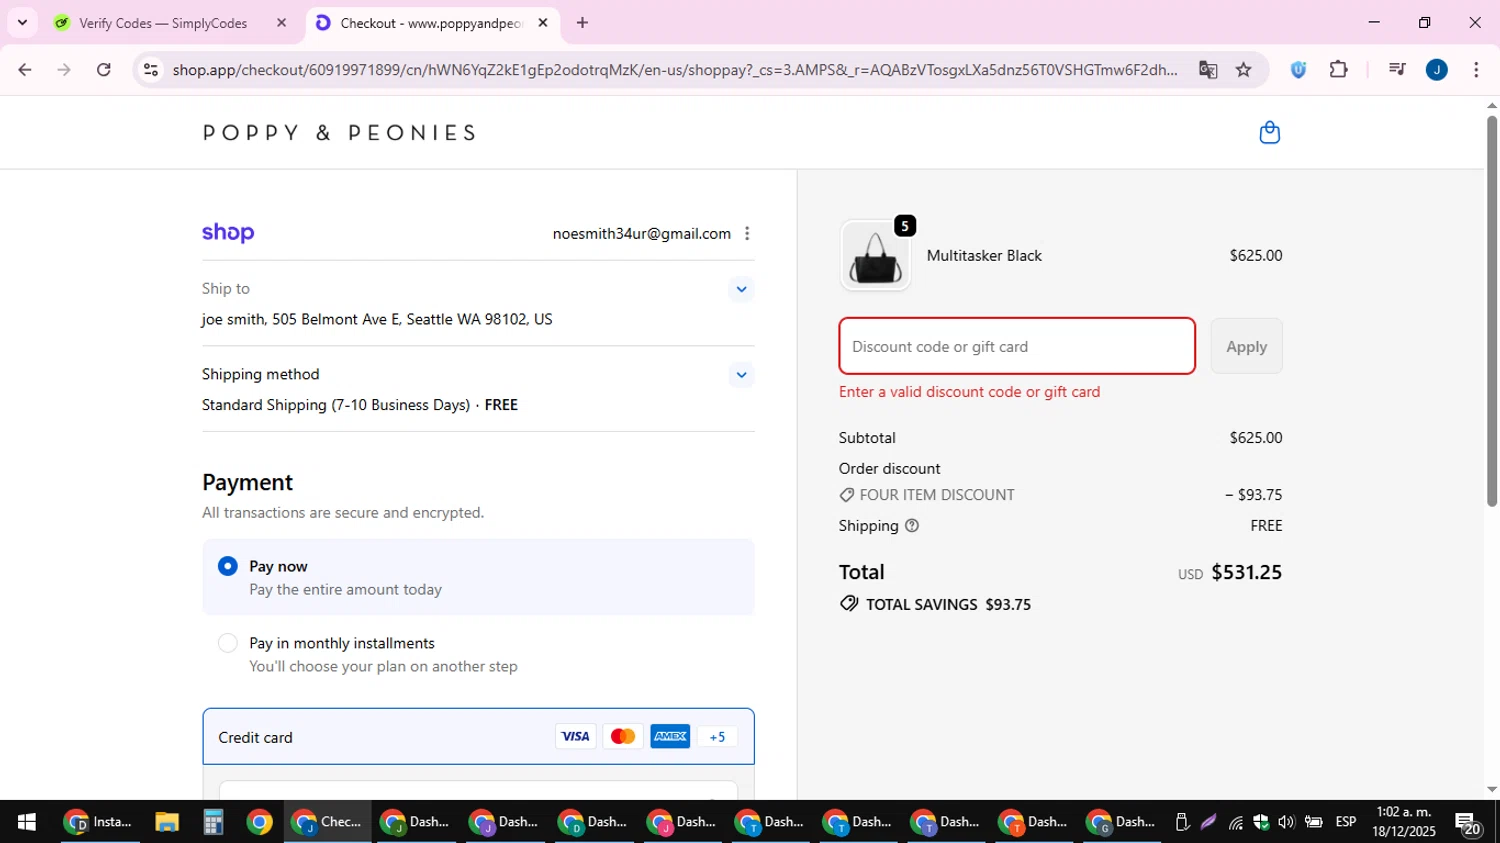Click TOTAL SAVINGS $93.75 text
The height and width of the screenshot is (843, 1500).
click(x=948, y=605)
